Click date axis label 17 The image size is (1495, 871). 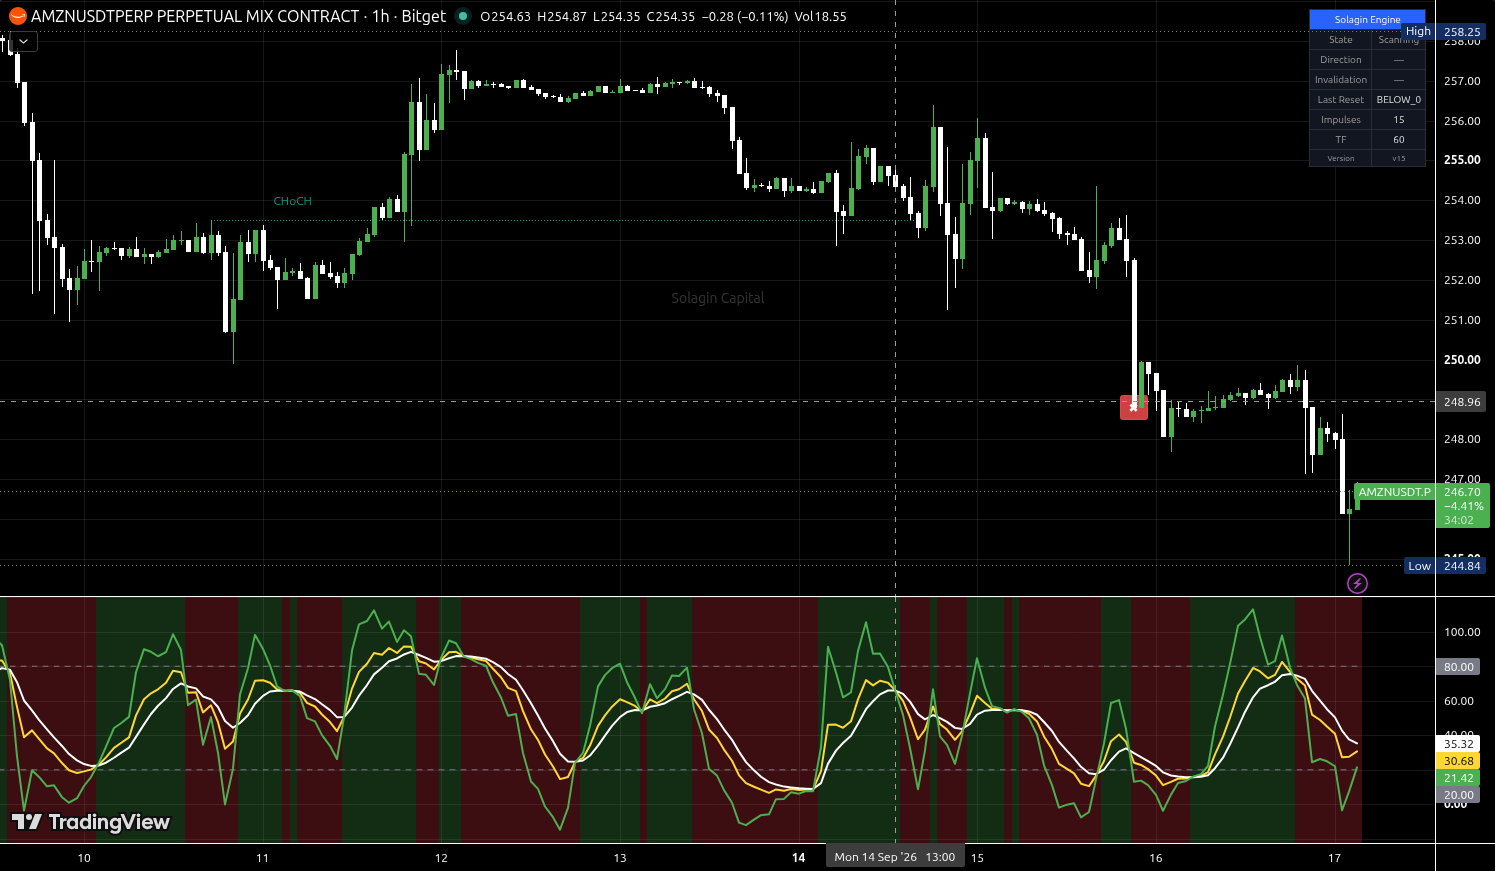1334,858
